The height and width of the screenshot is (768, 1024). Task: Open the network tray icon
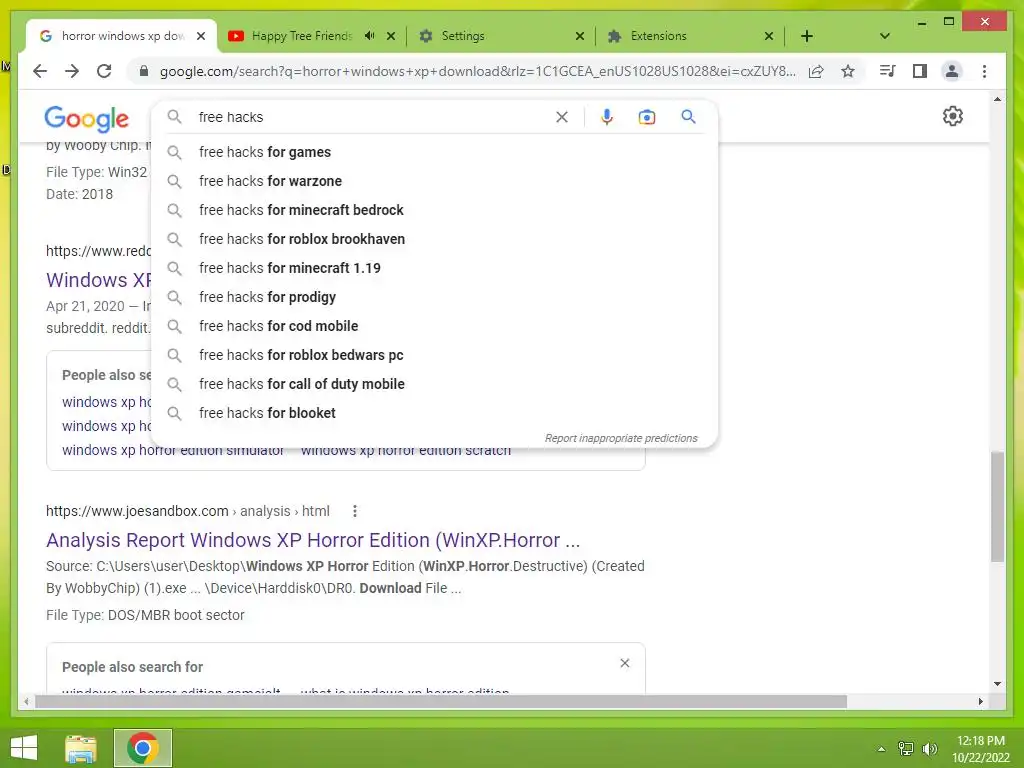coord(906,749)
